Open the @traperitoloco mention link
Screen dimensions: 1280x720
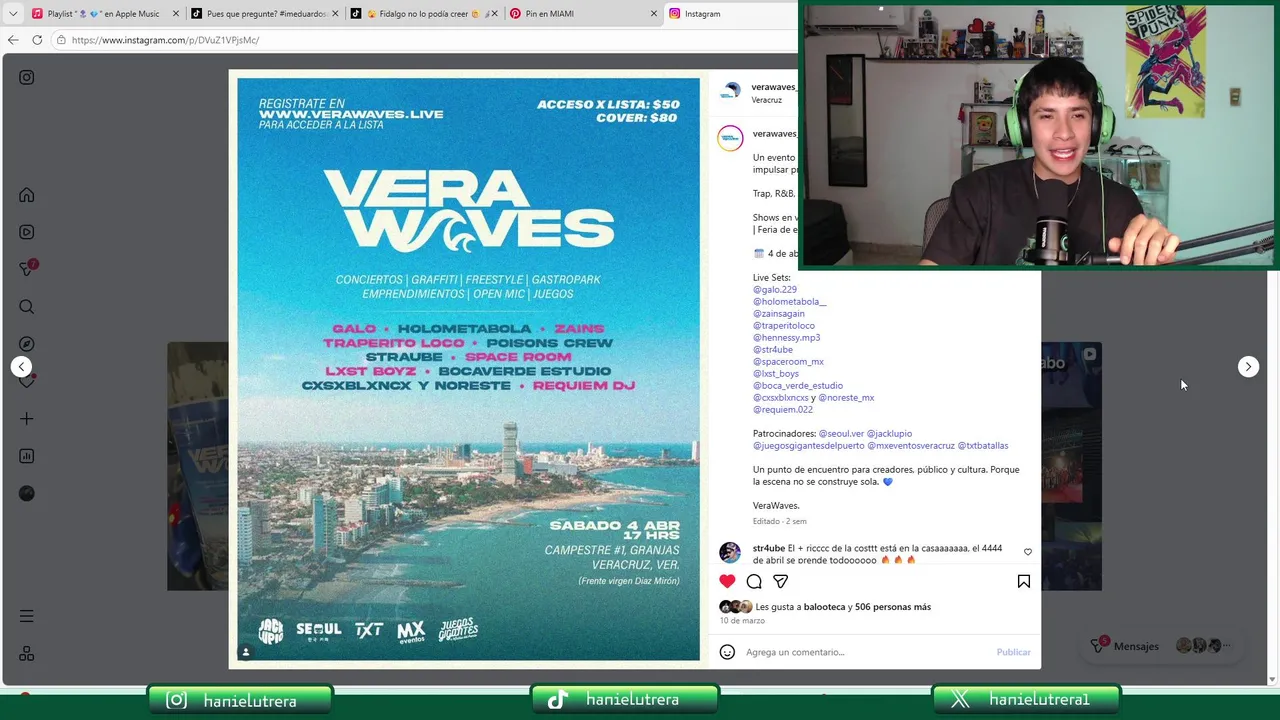coord(784,326)
